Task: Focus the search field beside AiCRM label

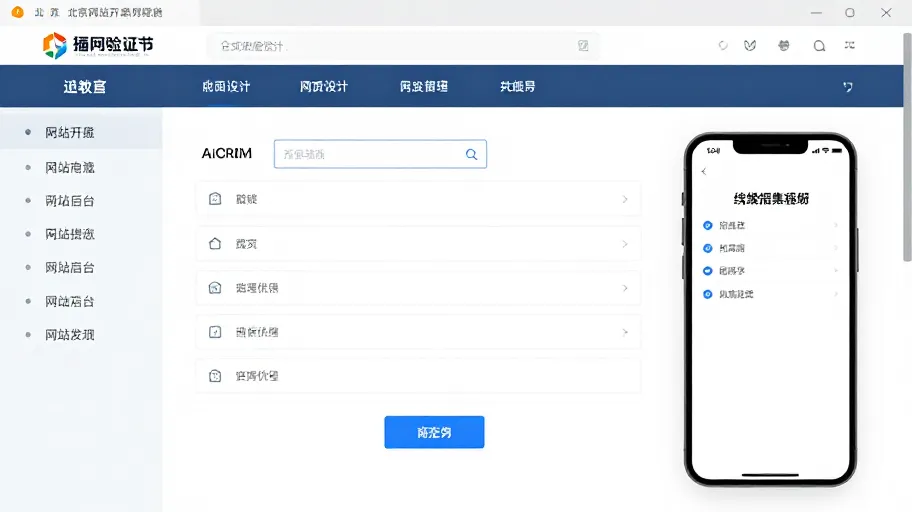Action: point(380,154)
